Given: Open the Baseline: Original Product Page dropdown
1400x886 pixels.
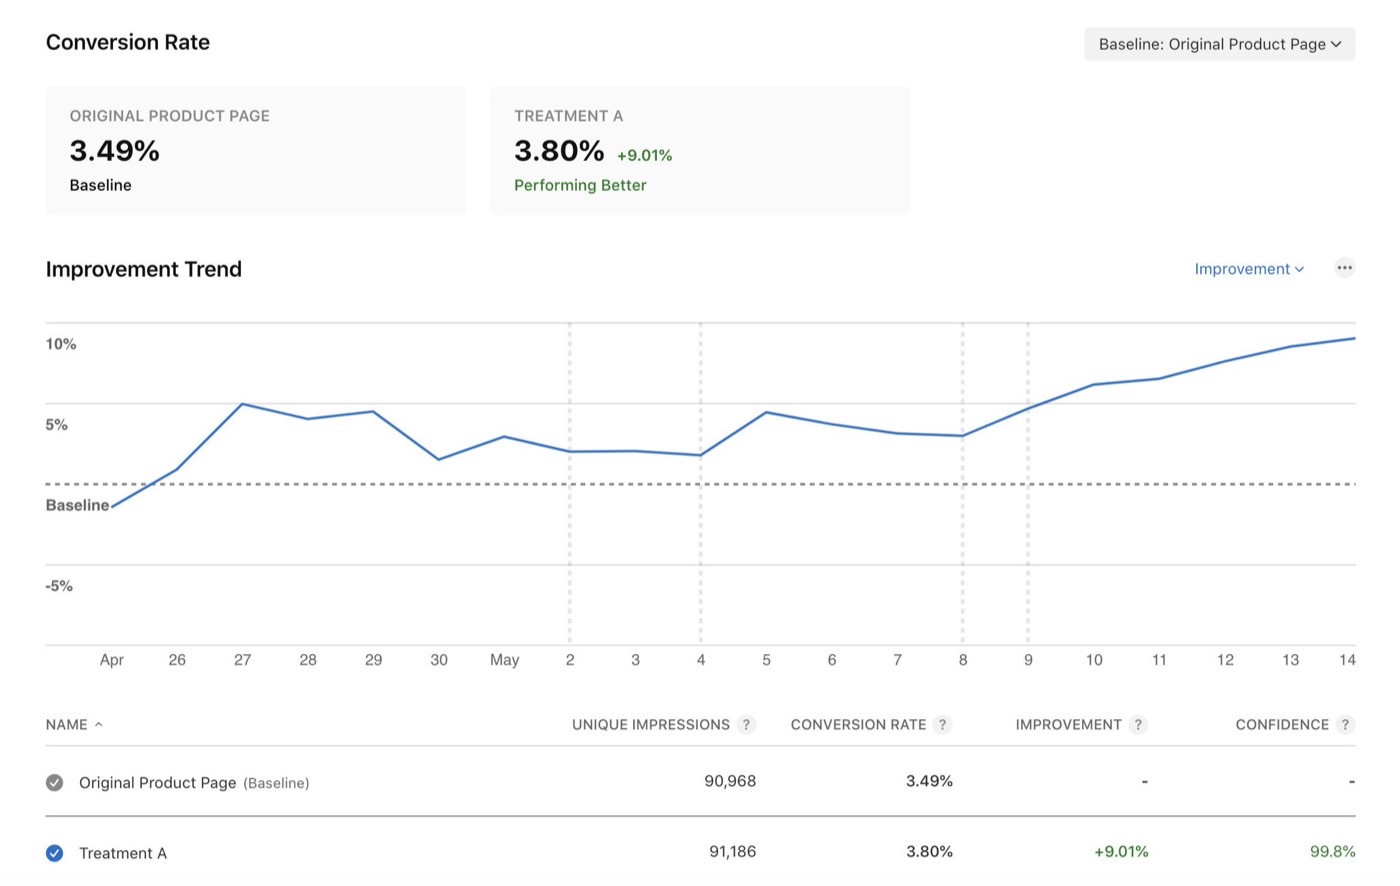Looking at the screenshot, I should point(1220,44).
